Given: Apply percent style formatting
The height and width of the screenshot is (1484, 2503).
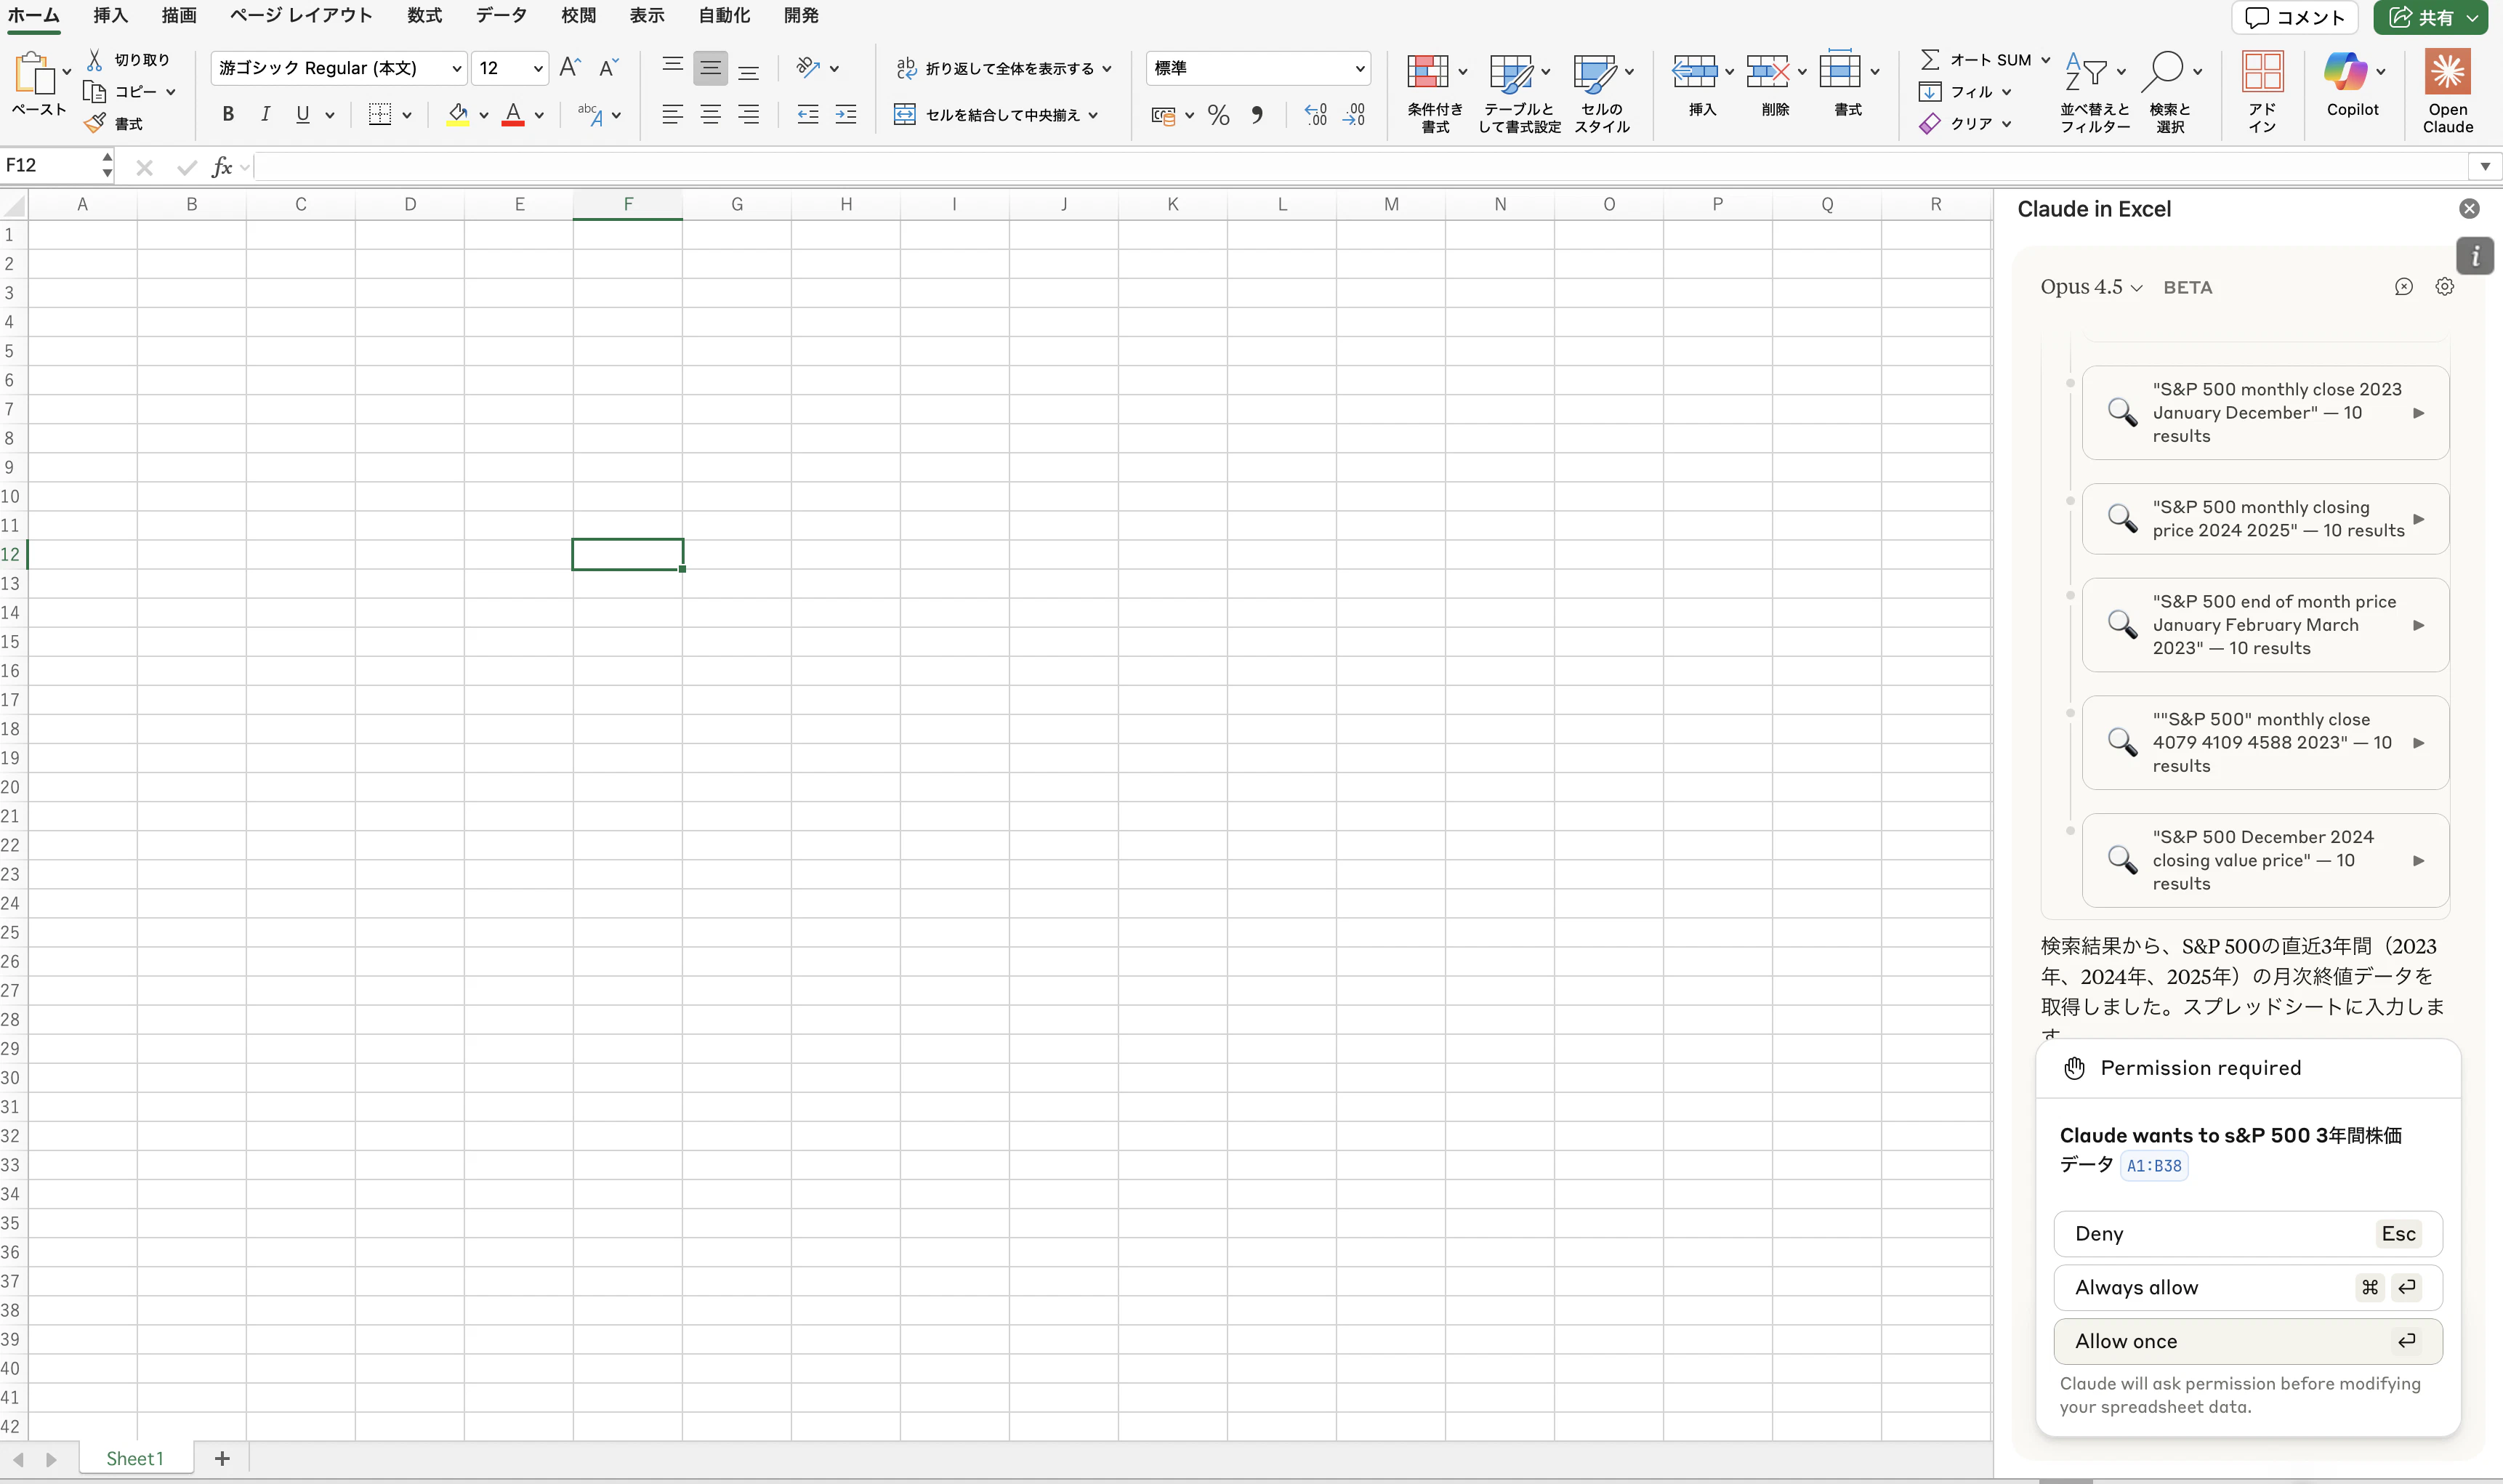Looking at the screenshot, I should [x=1218, y=115].
